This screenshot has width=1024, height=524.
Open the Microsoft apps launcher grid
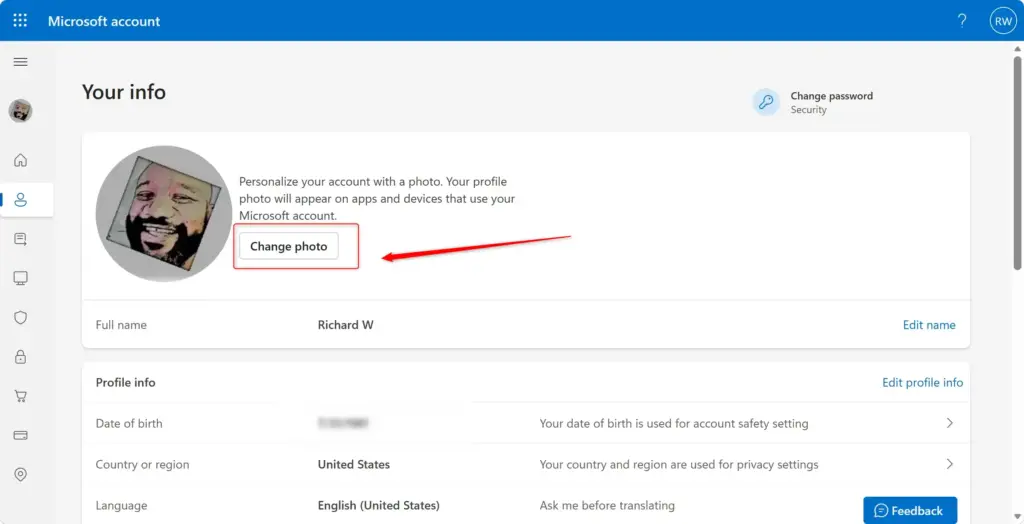click(20, 20)
